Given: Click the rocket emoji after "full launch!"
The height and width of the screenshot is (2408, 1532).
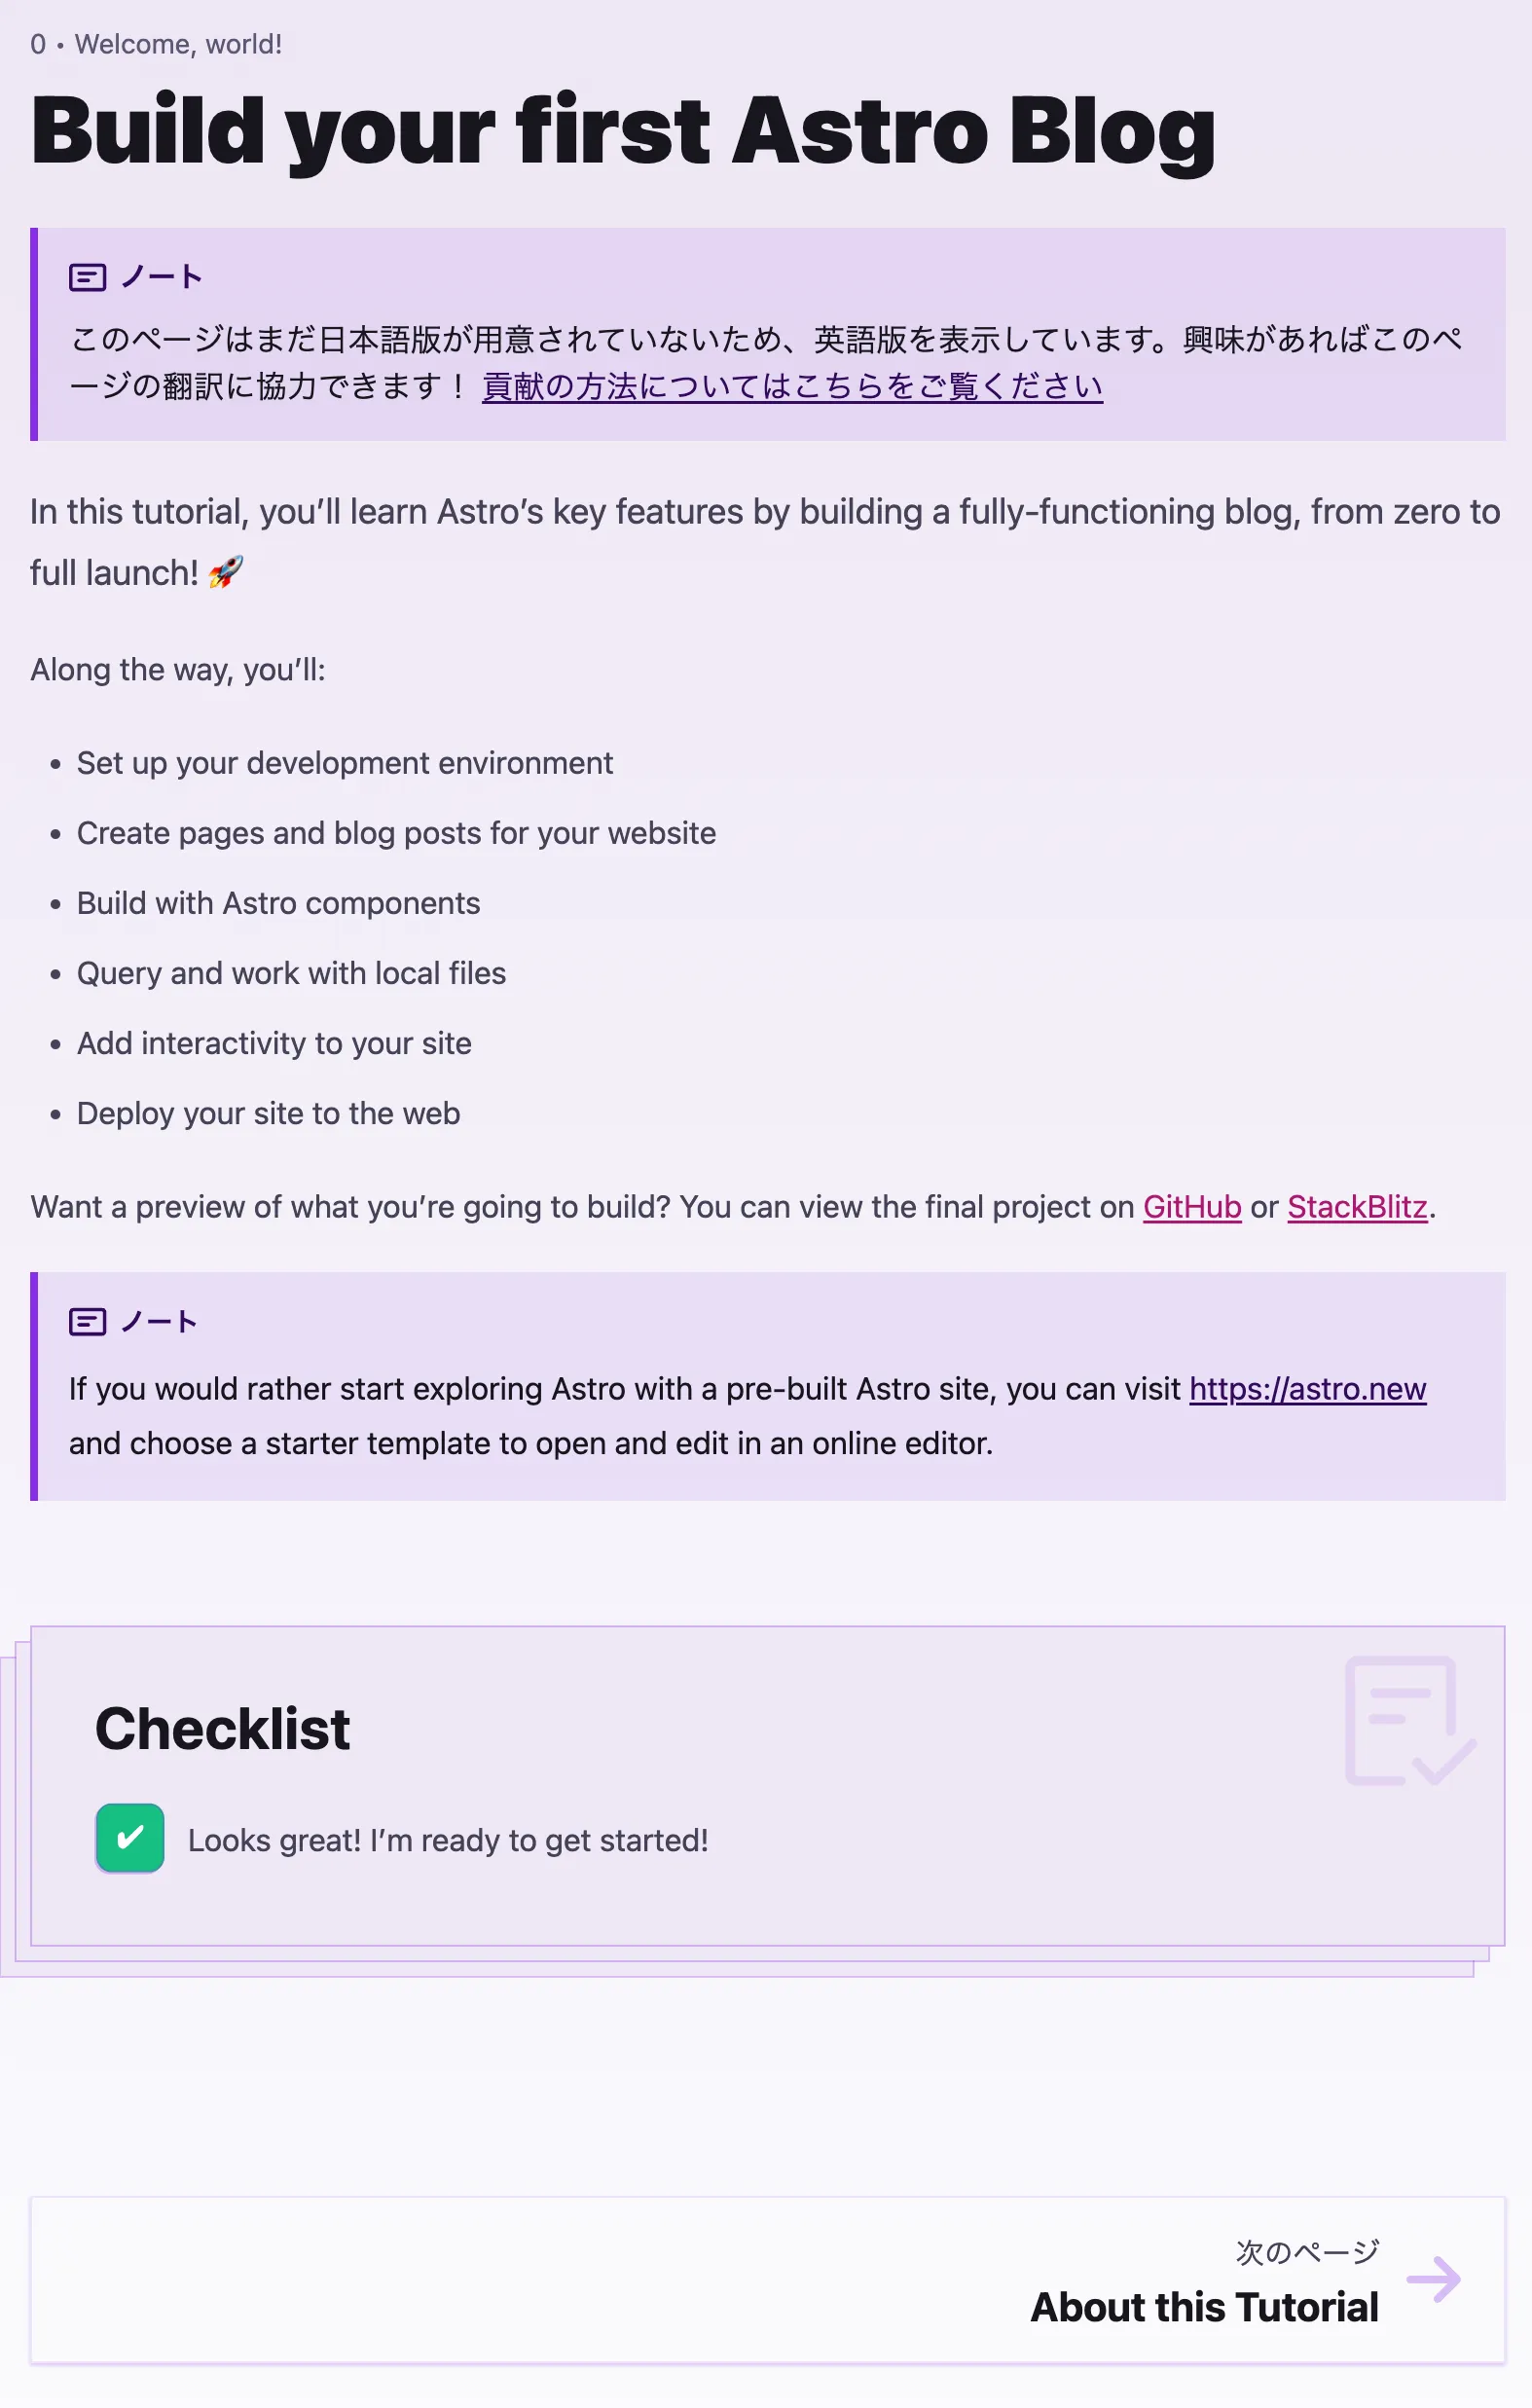Looking at the screenshot, I should coord(226,573).
